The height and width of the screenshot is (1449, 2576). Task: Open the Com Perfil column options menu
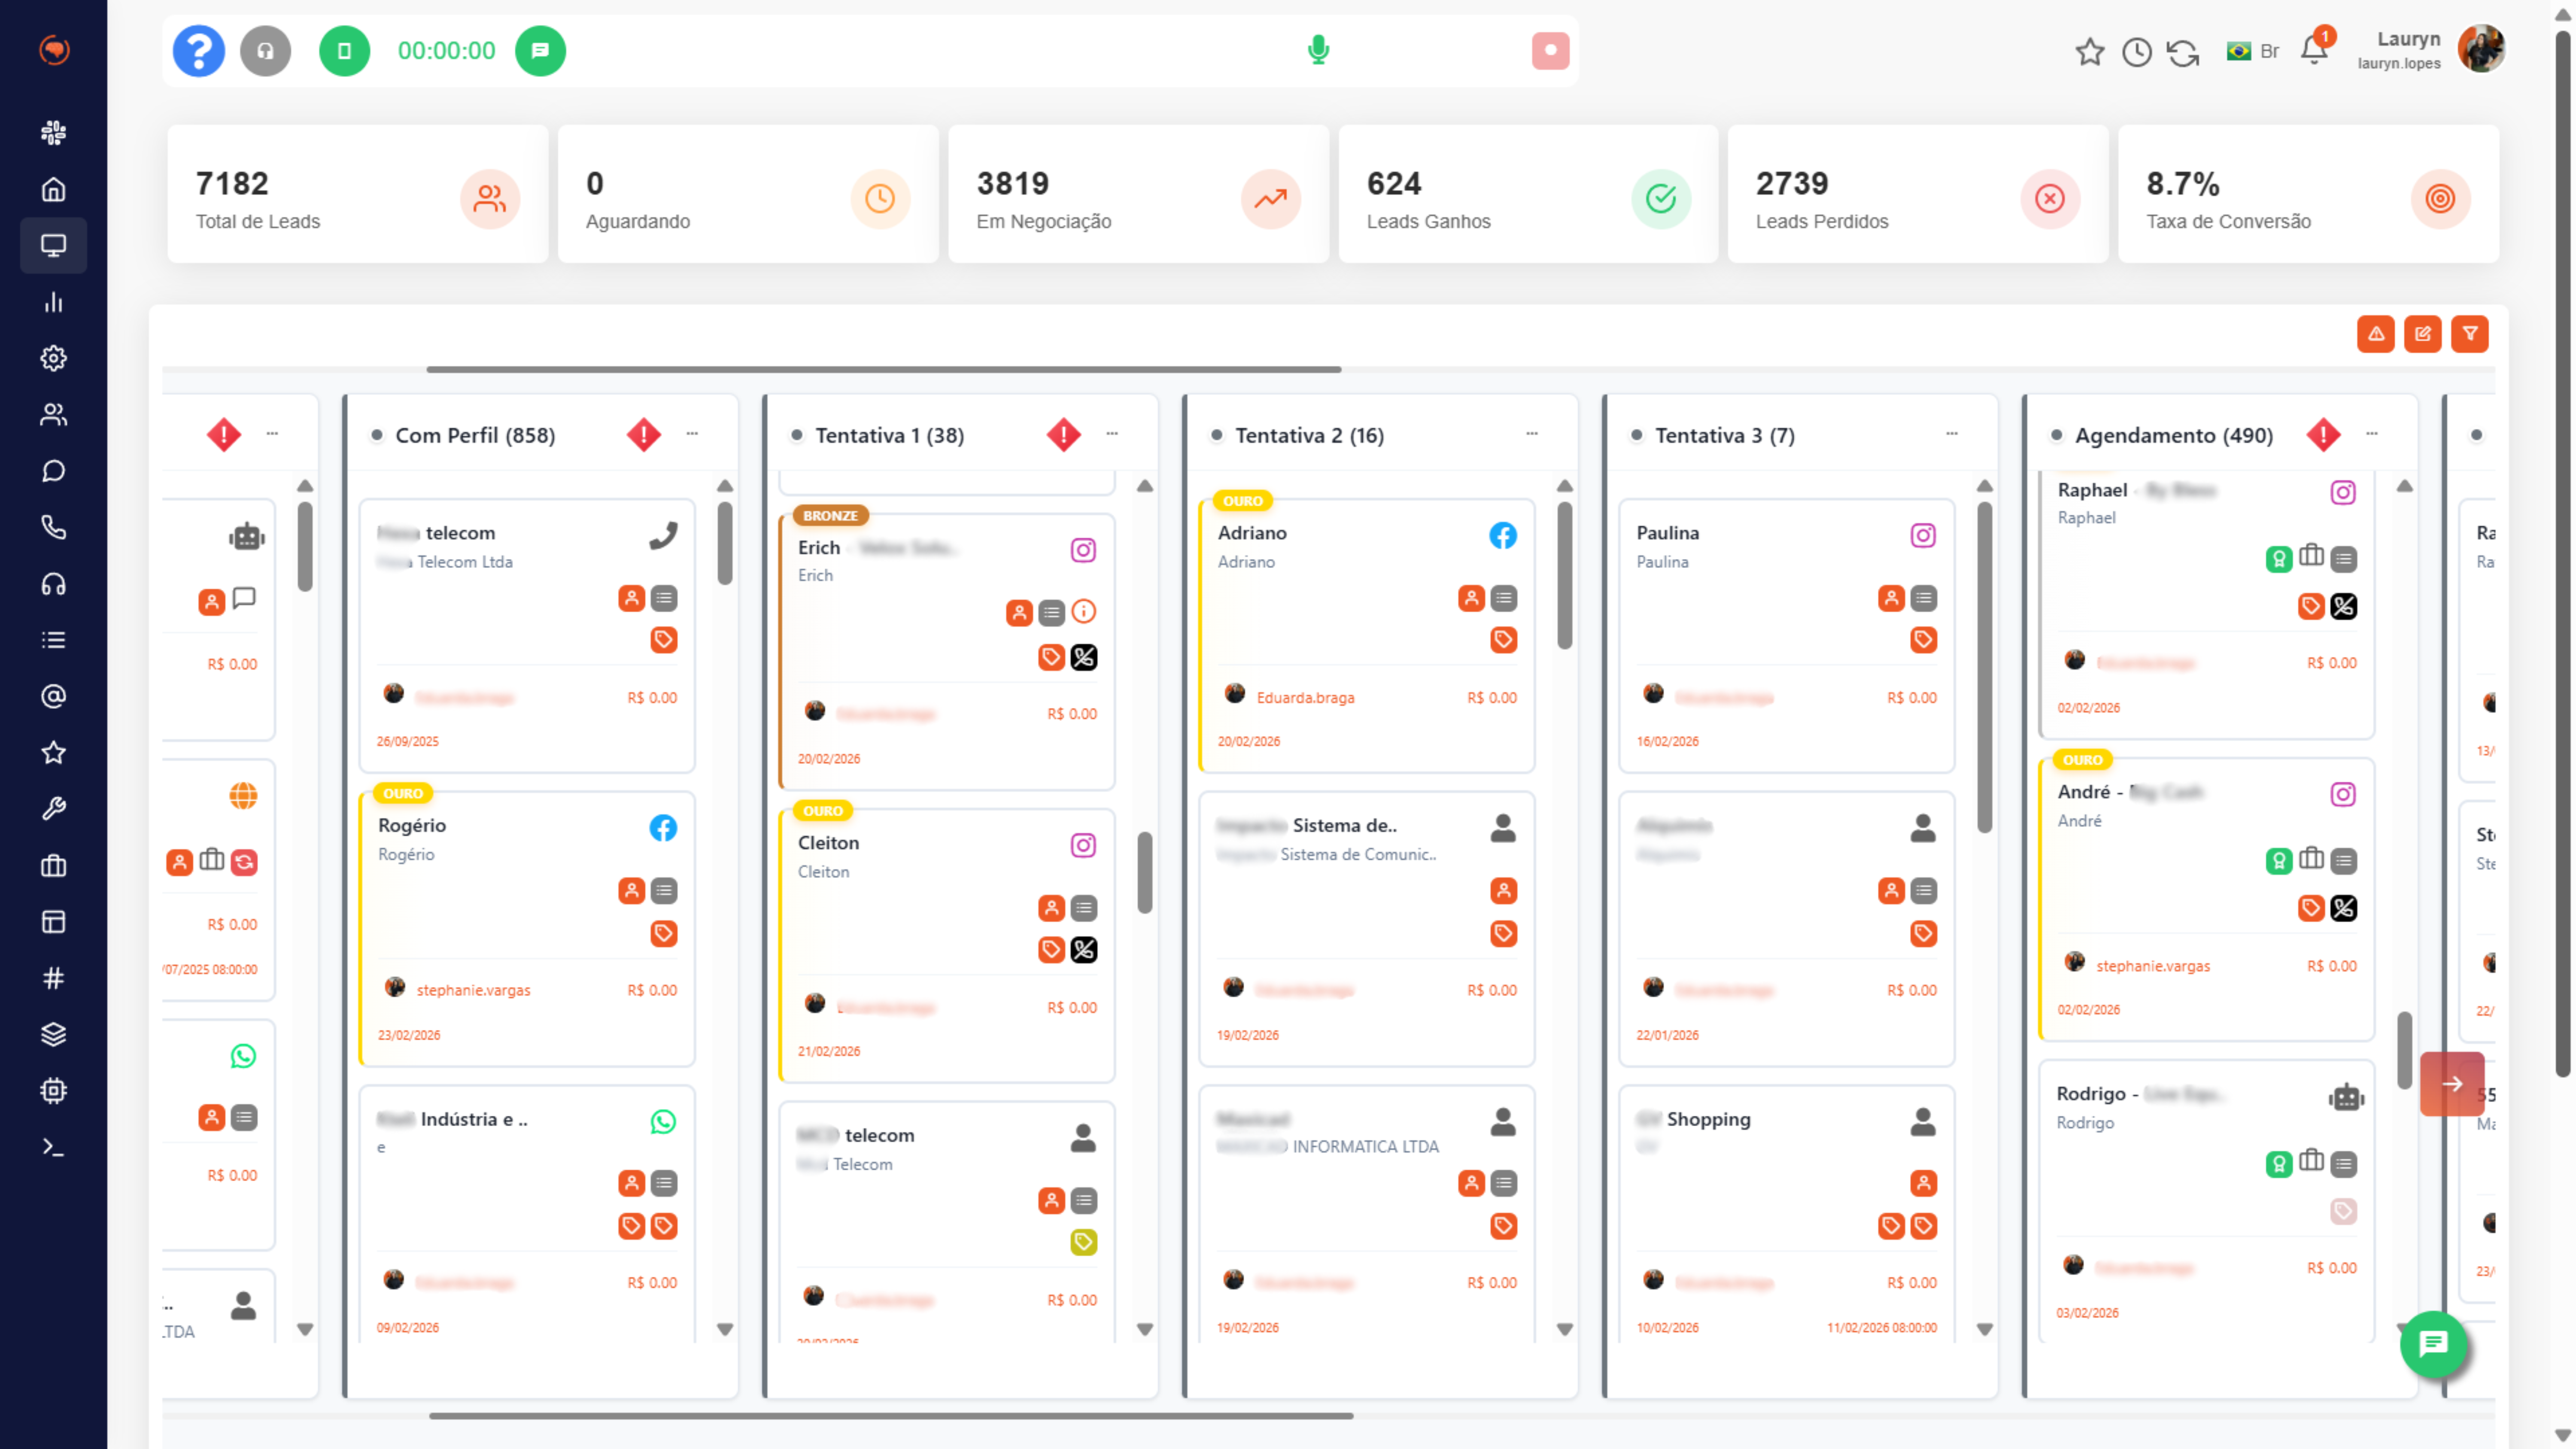[x=692, y=434]
